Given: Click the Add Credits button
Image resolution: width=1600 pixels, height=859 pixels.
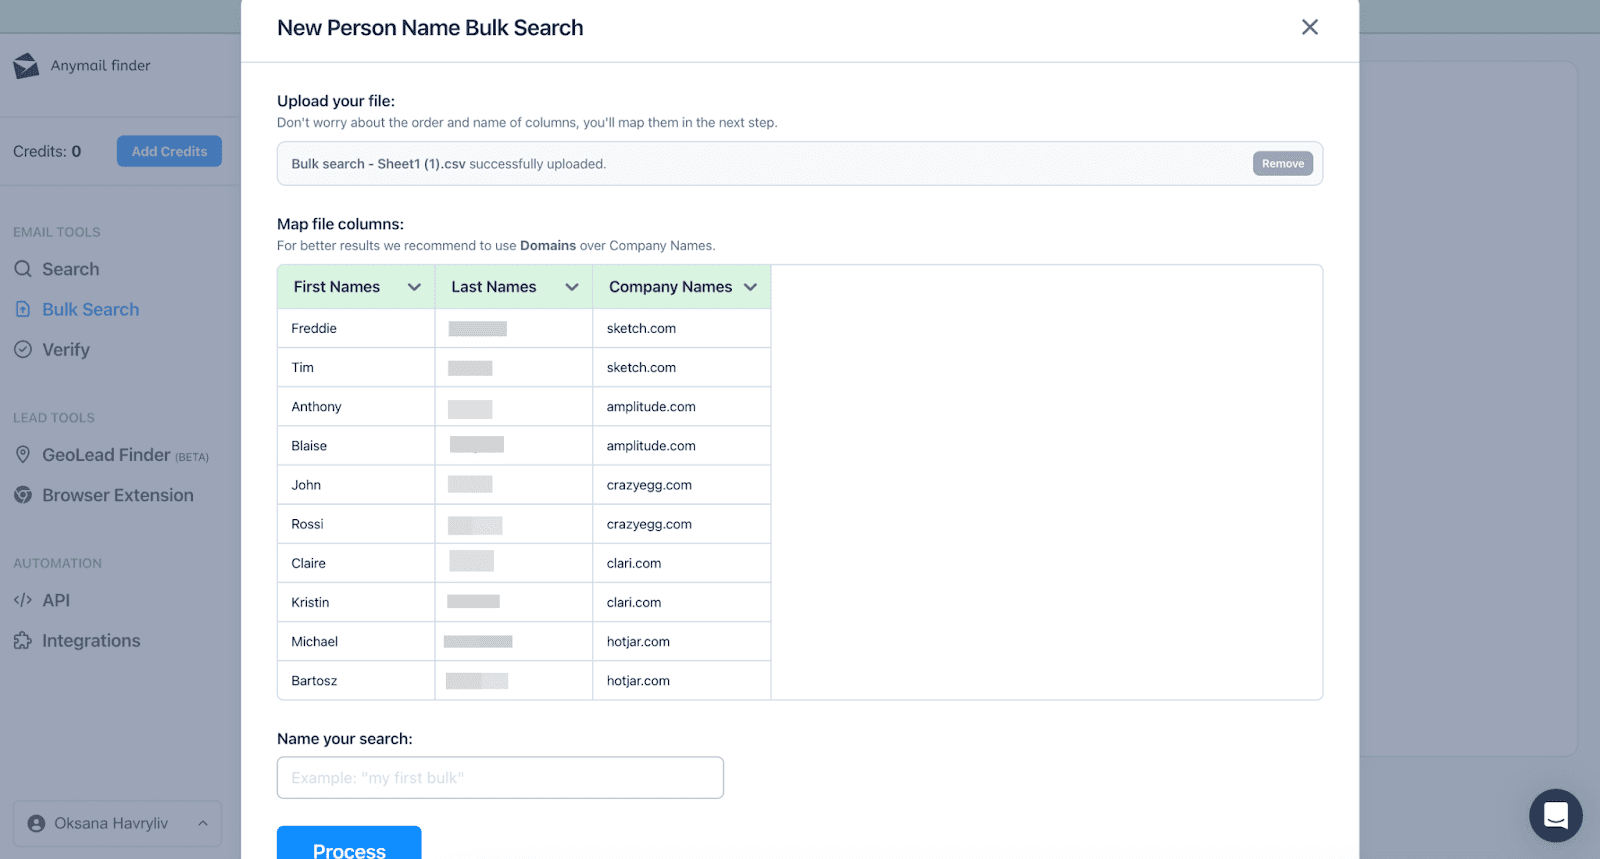Looking at the screenshot, I should (x=169, y=152).
